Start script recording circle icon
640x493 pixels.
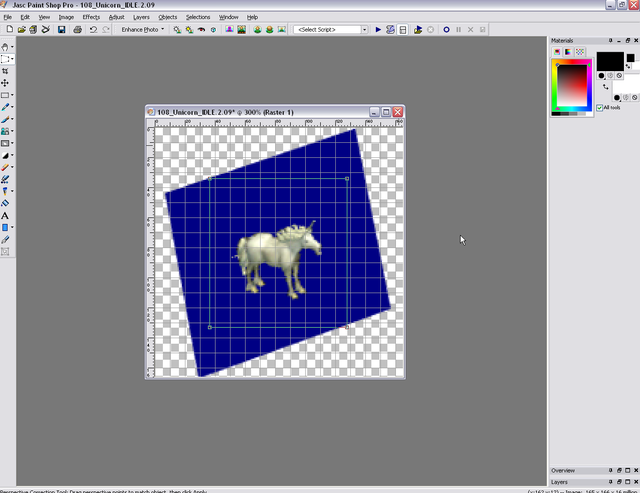[x=446, y=29]
